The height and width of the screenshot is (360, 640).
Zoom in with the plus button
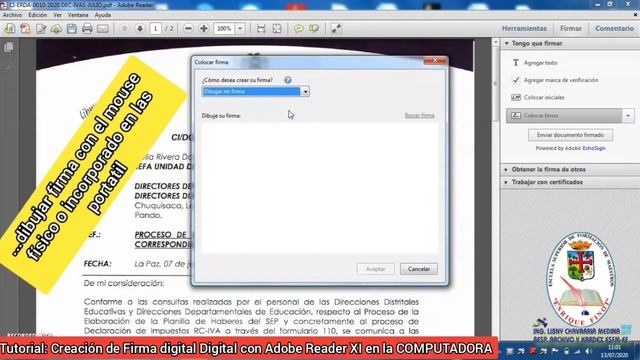pyautogui.click(x=204, y=29)
